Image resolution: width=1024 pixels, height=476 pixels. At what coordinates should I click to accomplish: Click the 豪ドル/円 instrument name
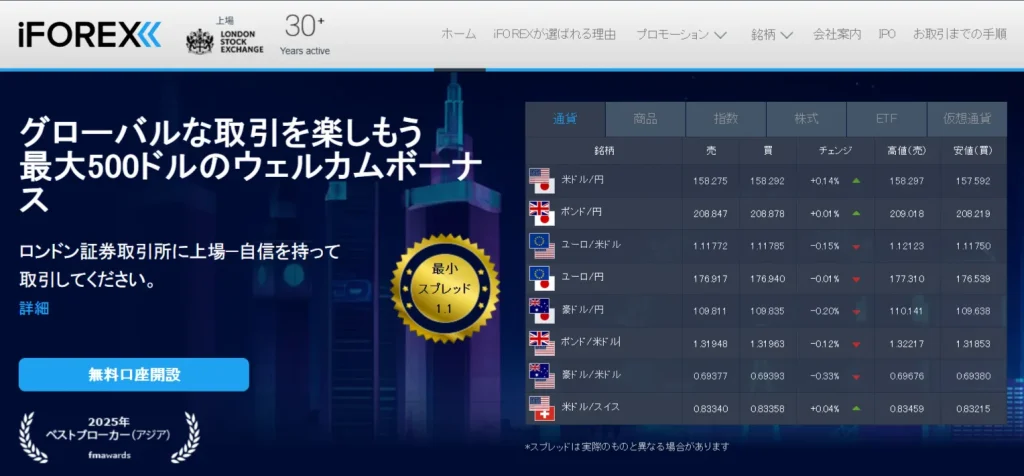click(x=583, y=309)
